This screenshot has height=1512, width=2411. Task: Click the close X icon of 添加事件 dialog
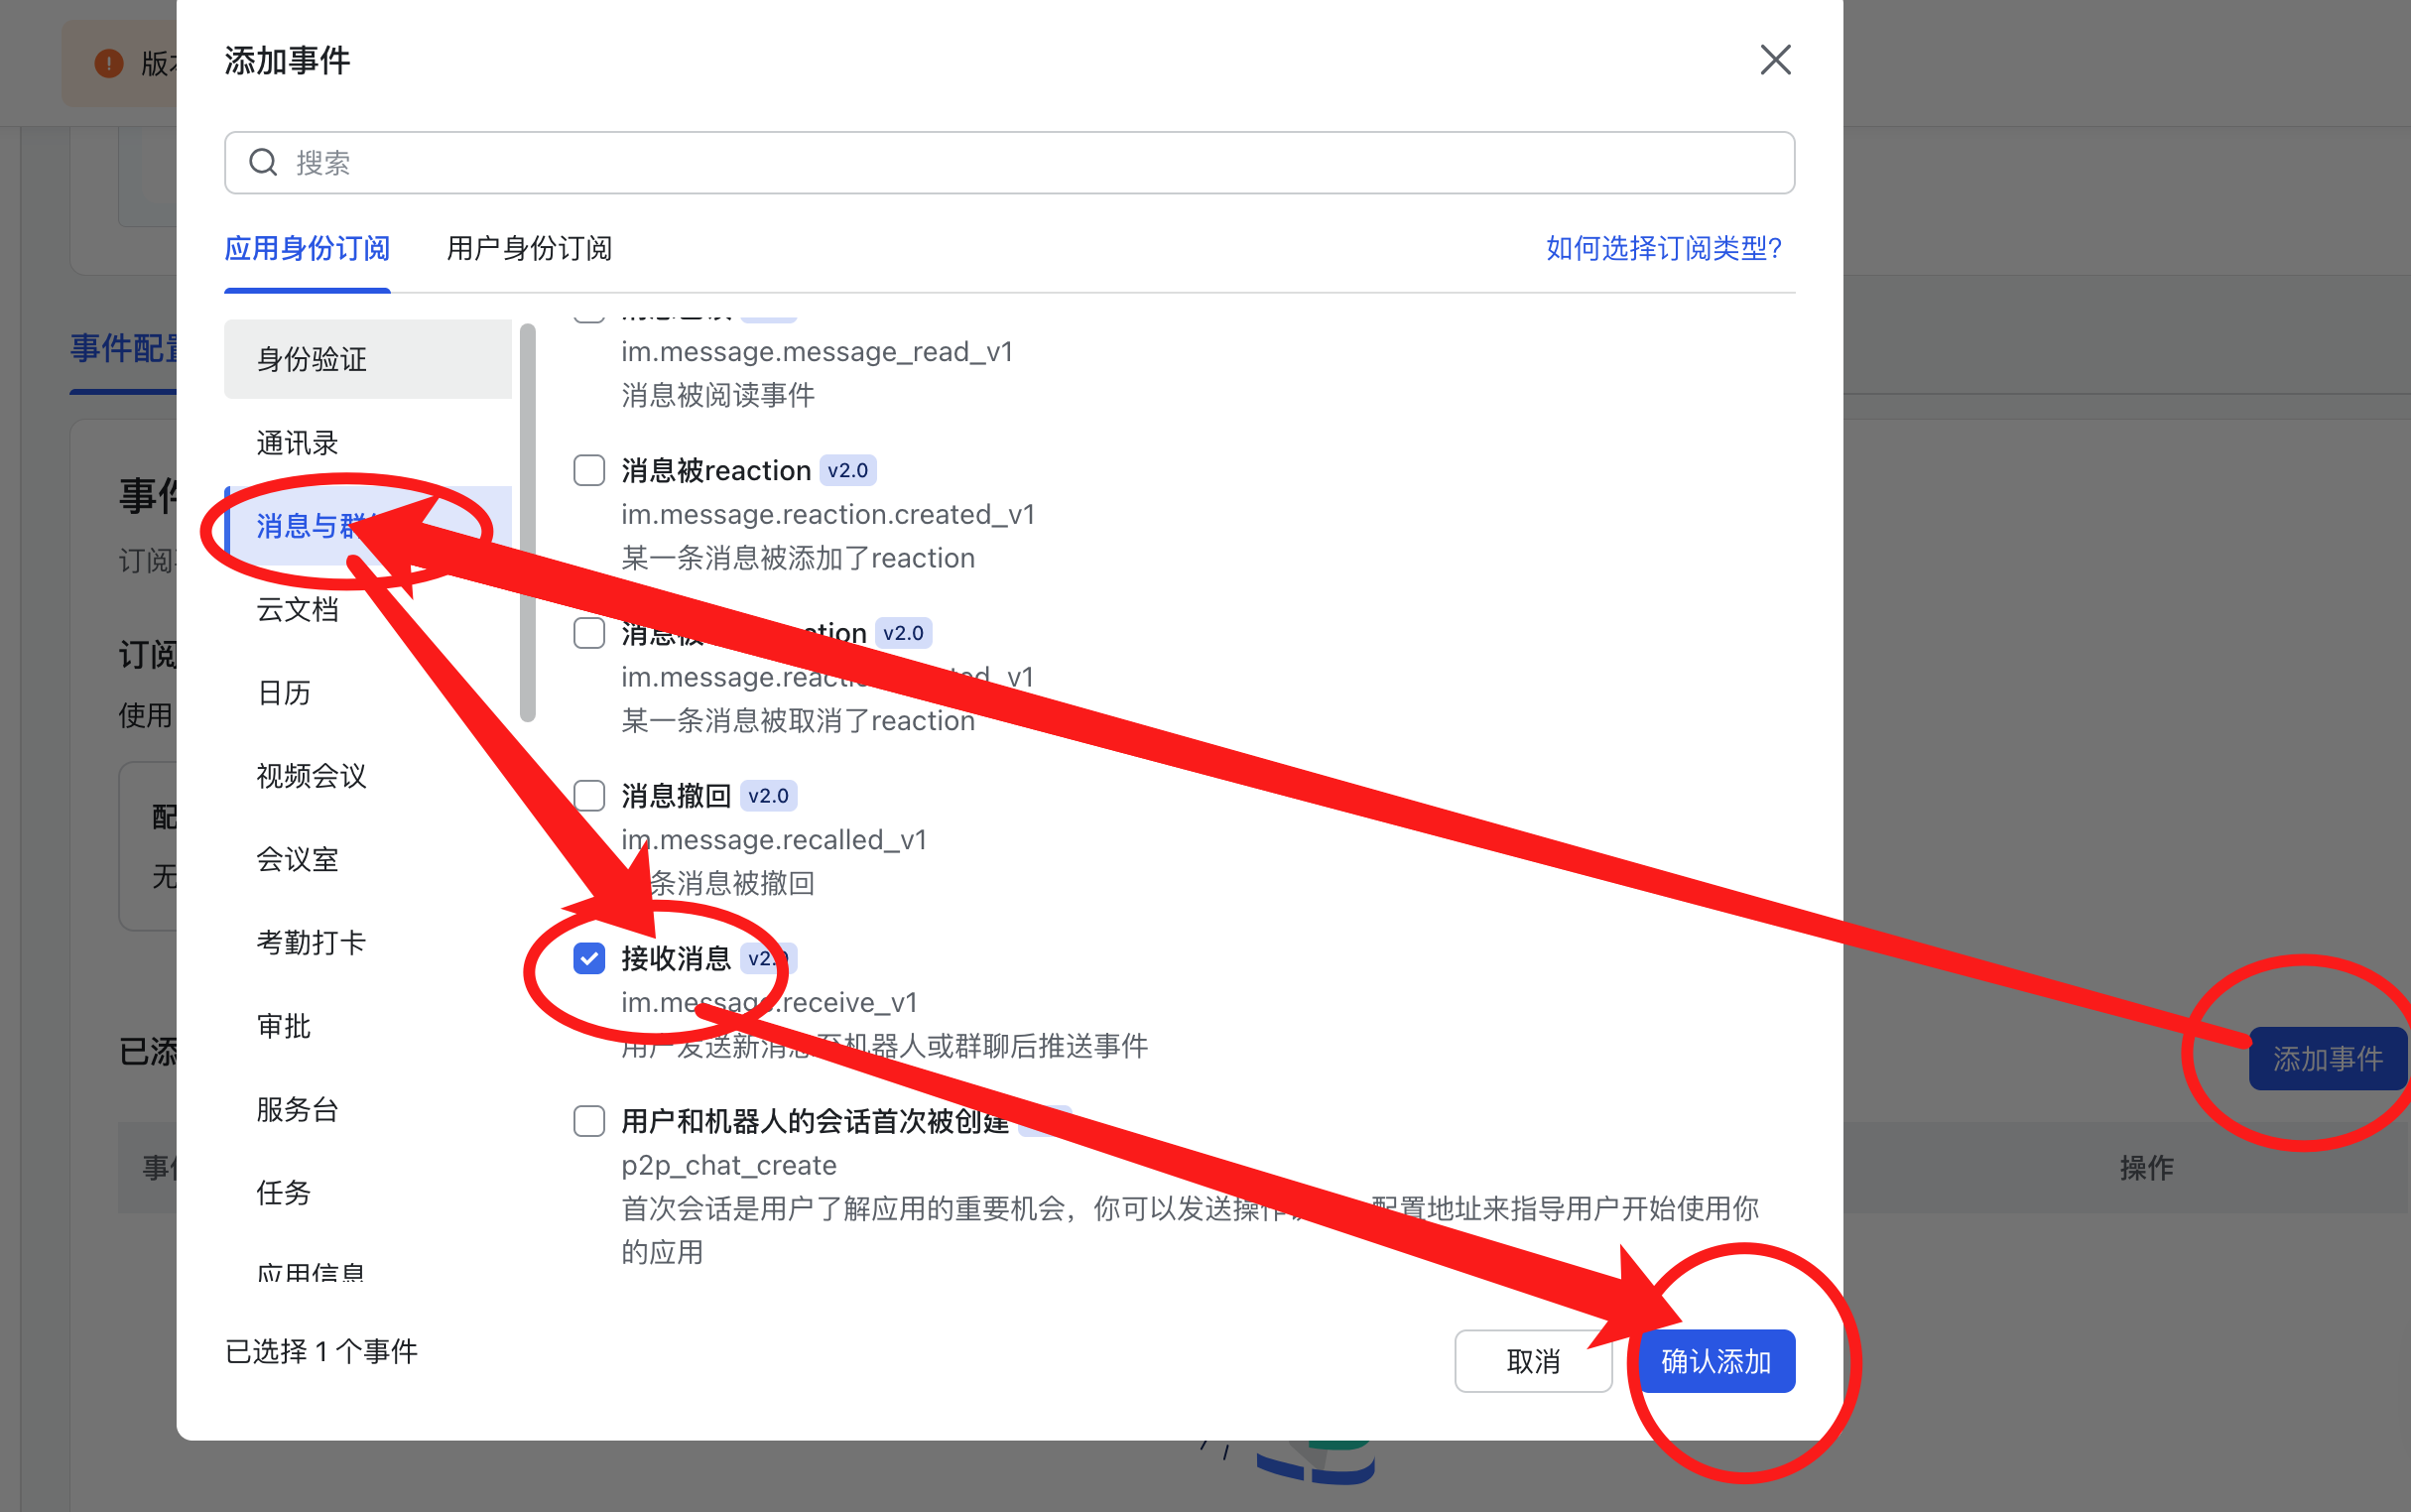(x=1775, y=60)
